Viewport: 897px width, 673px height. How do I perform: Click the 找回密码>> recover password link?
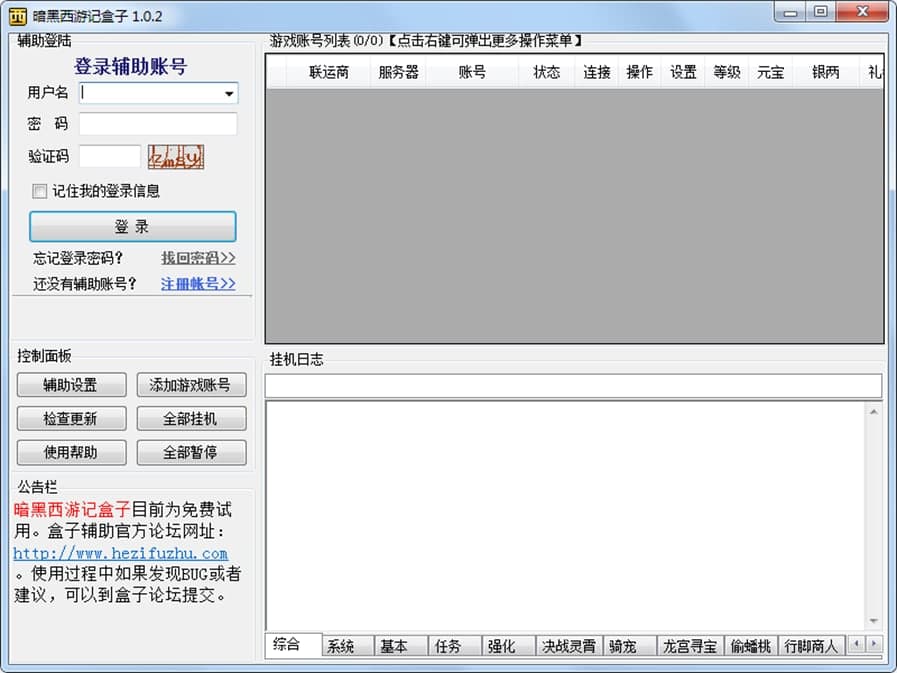196,258
